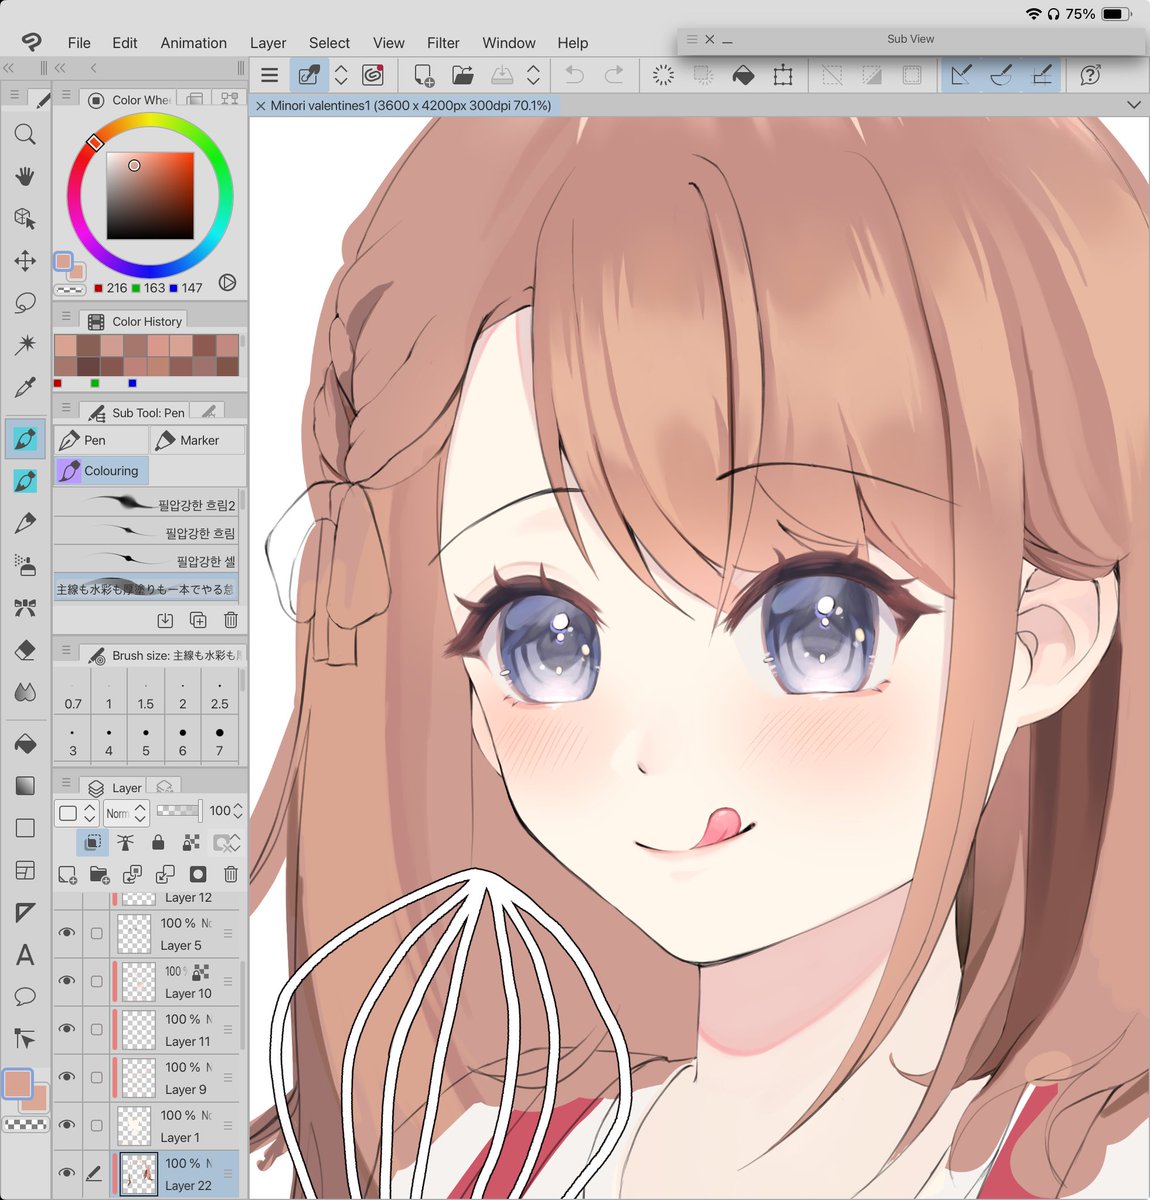The height and width of the screenshot is (1200, 1150).
Task: Pick first swatch in Color History
Action: coord(65,345)
